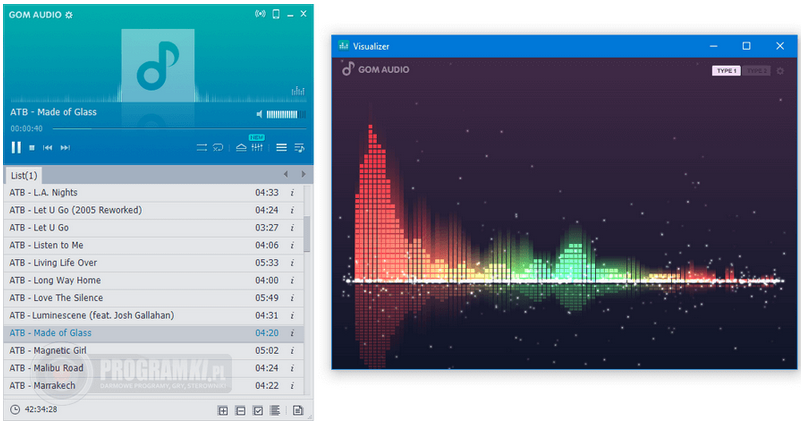Click the sort/align lines playlist icon
This screenshot has height=426, width=801.
pyautogui.click(x=275, y=410)
